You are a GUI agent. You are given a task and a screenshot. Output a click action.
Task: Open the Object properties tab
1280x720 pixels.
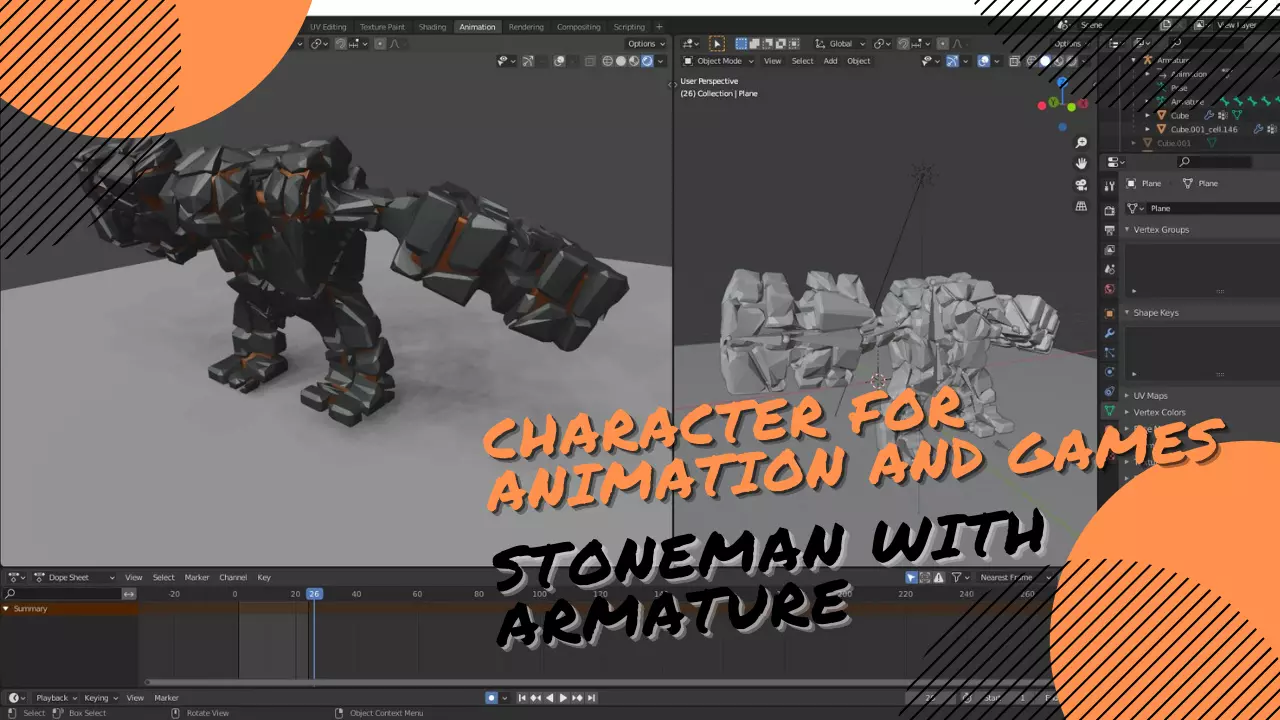pyautogui.click(x=1109, y=313)
